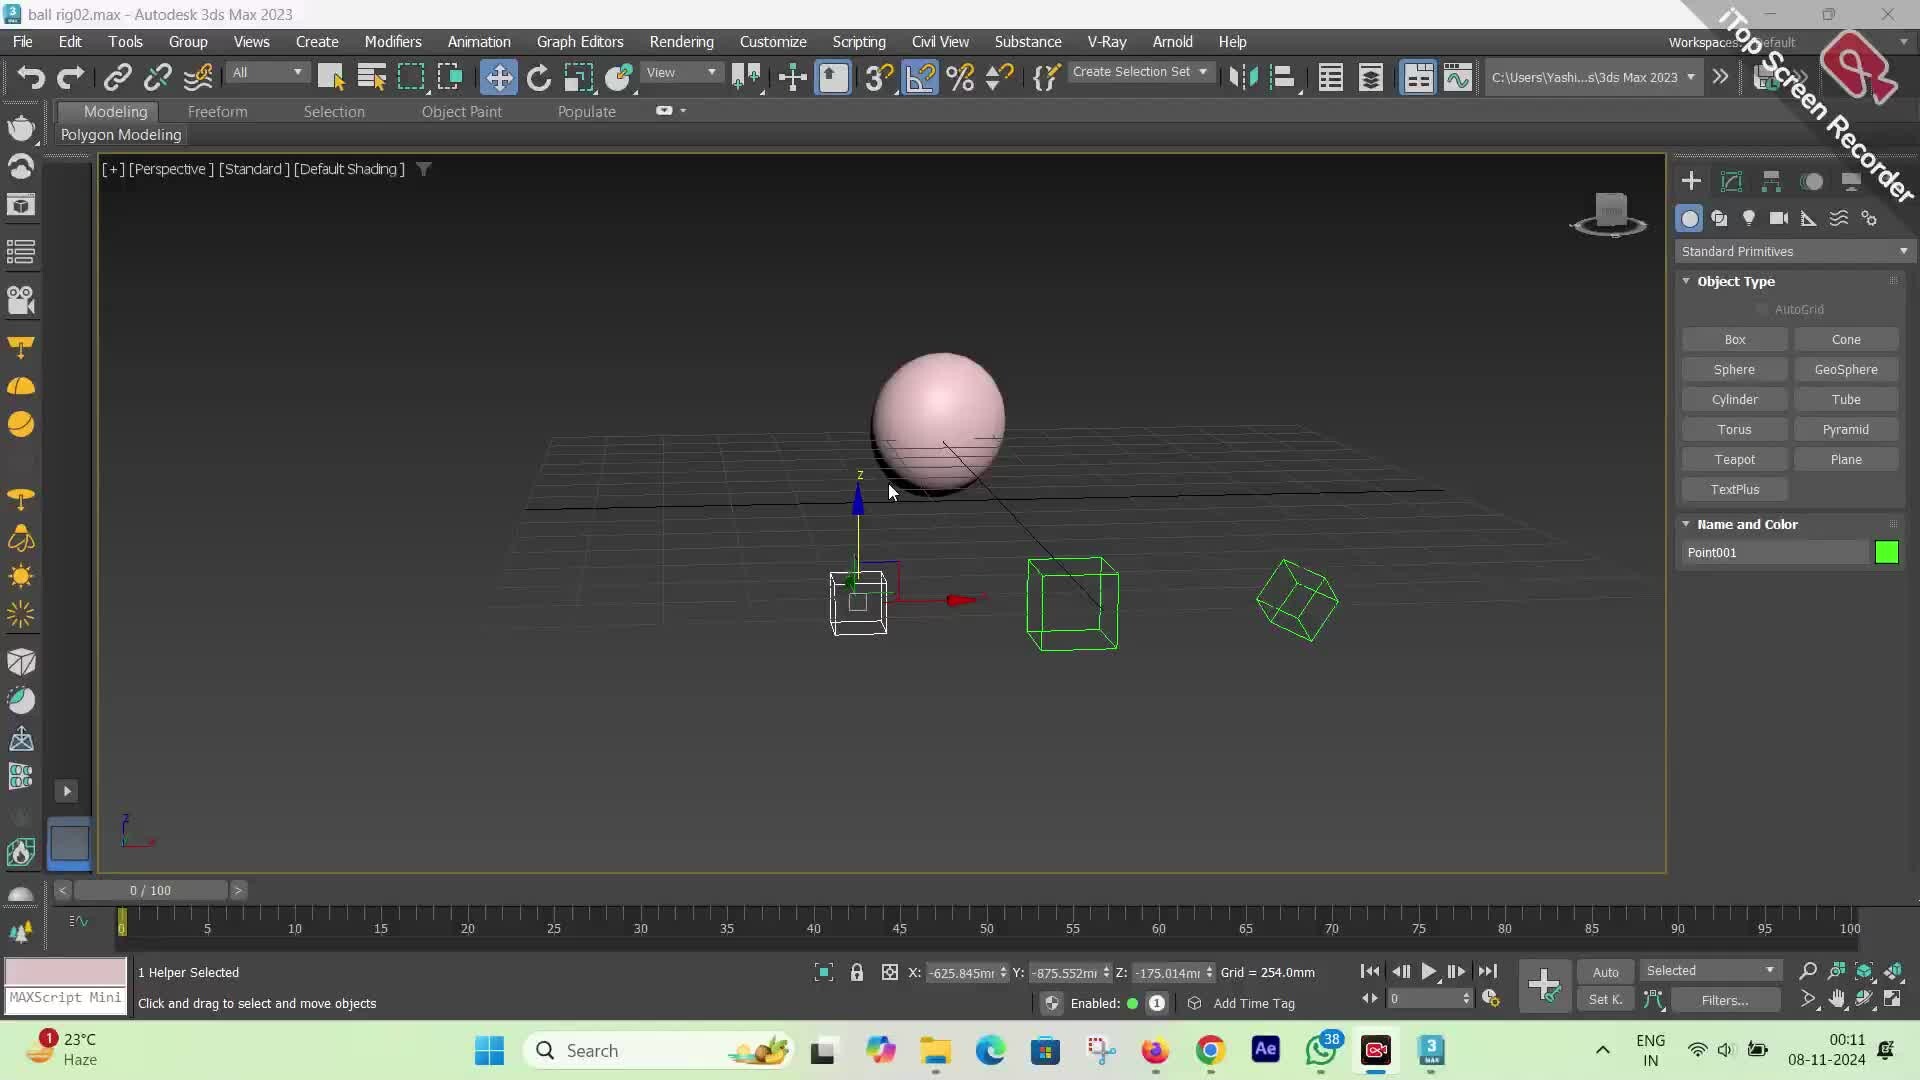The width and height of the screenshot is (1920, 1080).
Task: Enable the AutoGrid checkbox
Action: tap(1762, 309)
